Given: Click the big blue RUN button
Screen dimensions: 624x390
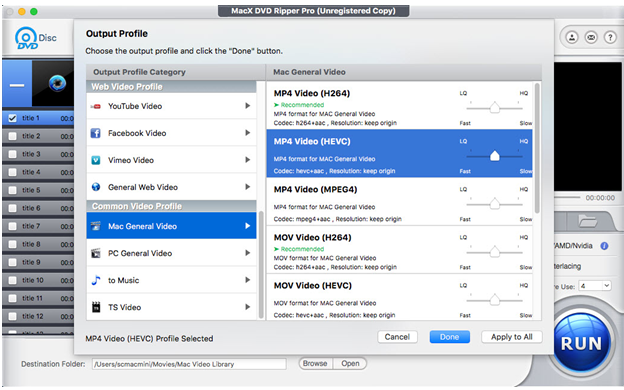Looking at the screenshot, I should 581,343.
